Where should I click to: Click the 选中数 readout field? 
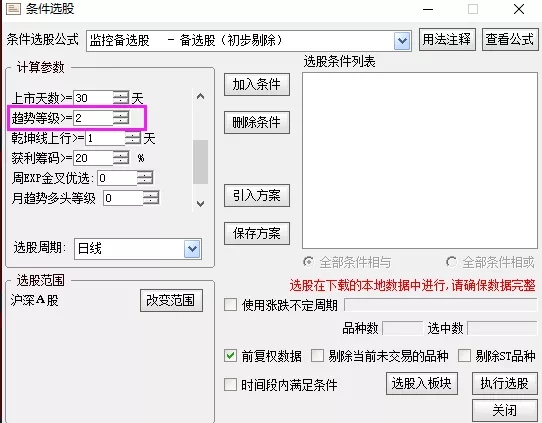pyautogui.click(x=503, y=328)
